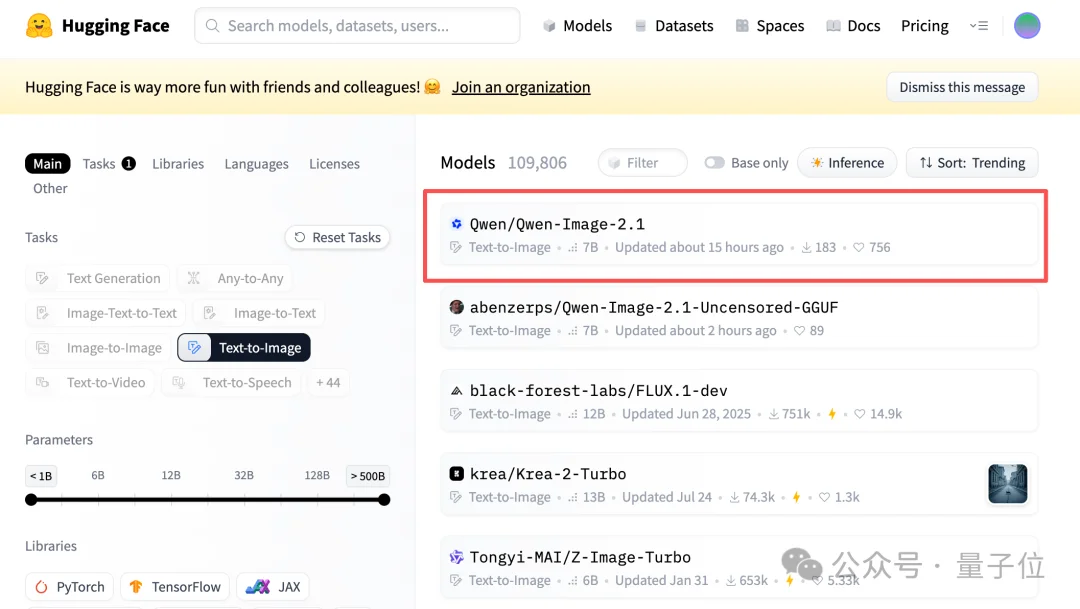Click the Reset Tasks button

coord(338,237)
